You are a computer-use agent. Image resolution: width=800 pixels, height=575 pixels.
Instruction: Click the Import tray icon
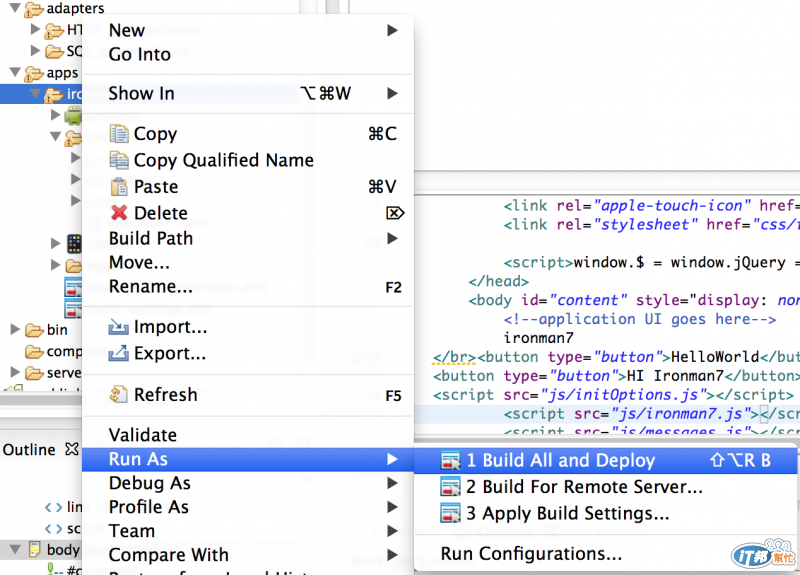point(118,327)
